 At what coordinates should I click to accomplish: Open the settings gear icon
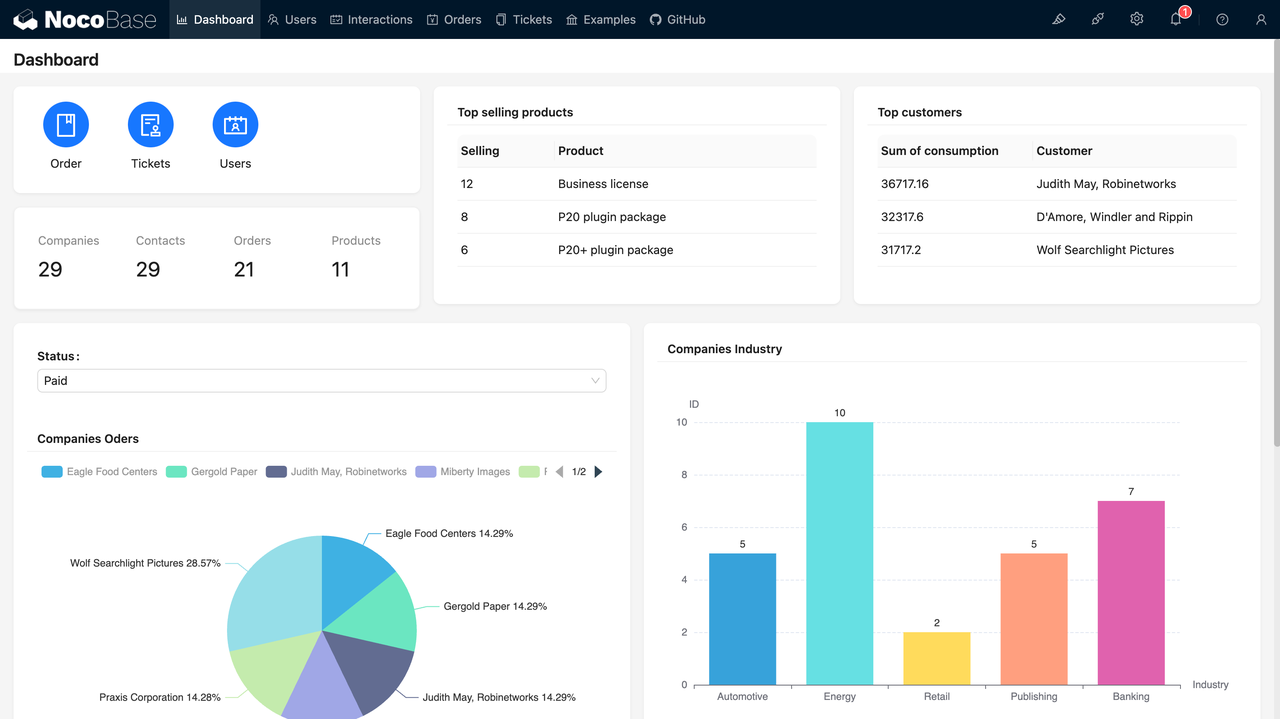[x=1136, y=19]
